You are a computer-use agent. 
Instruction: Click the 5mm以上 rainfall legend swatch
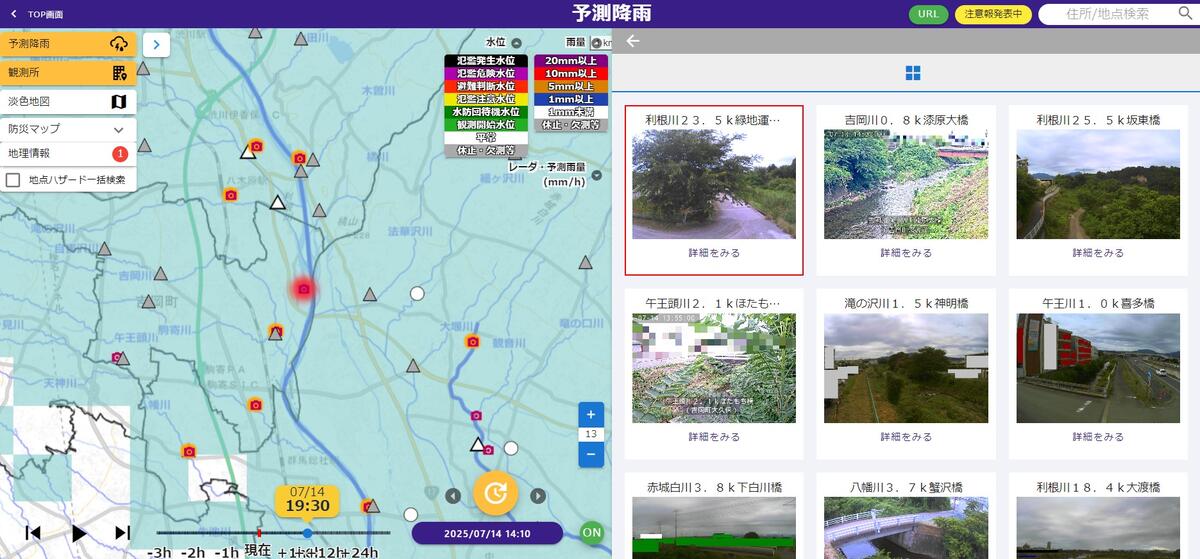571,87
